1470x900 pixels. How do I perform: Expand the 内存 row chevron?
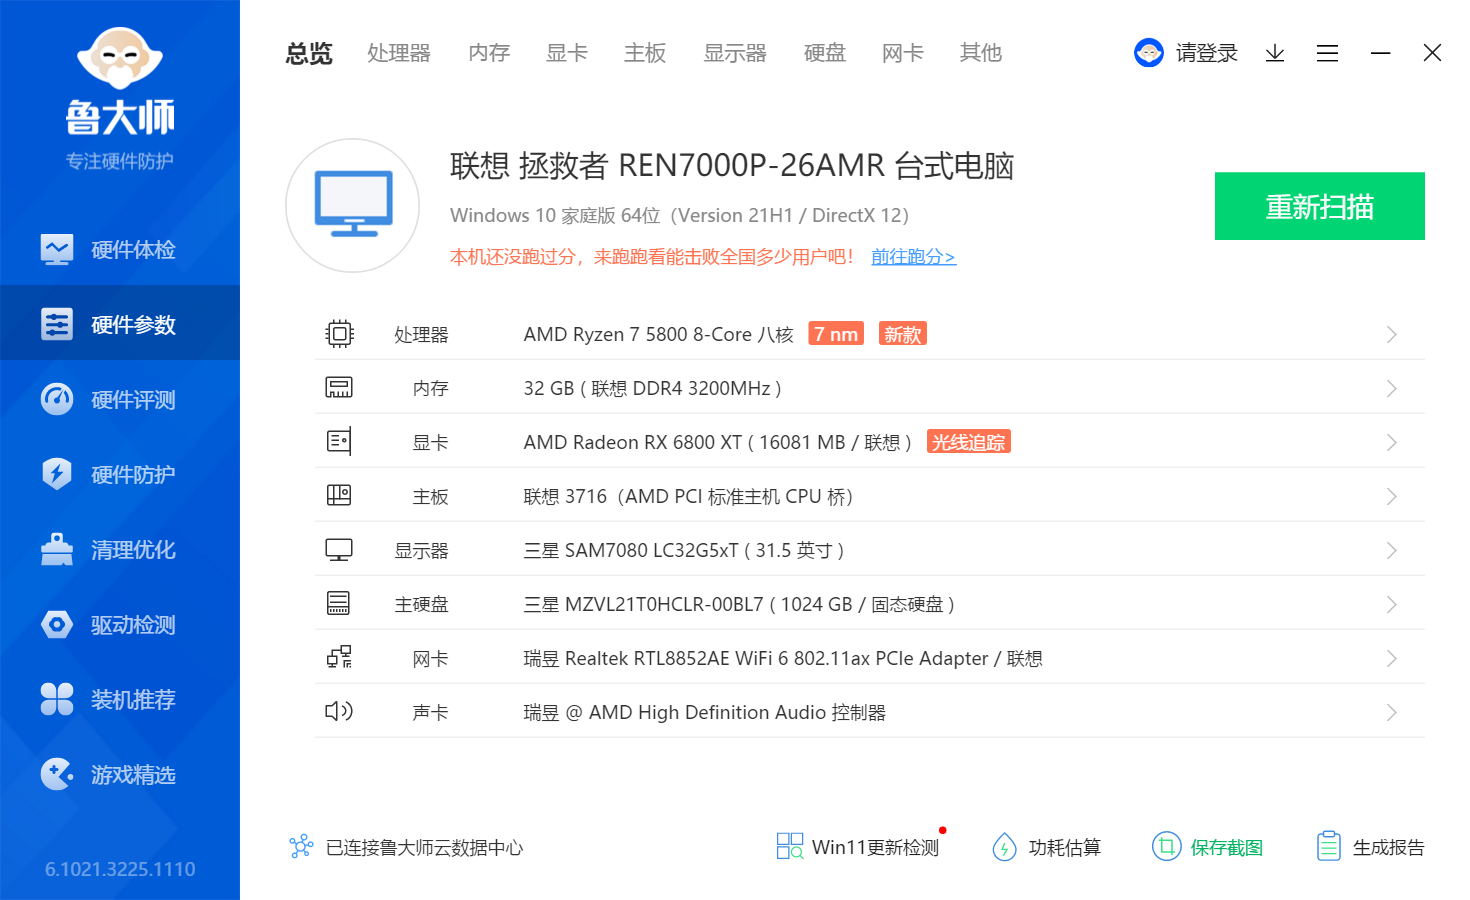[1391, 388]
